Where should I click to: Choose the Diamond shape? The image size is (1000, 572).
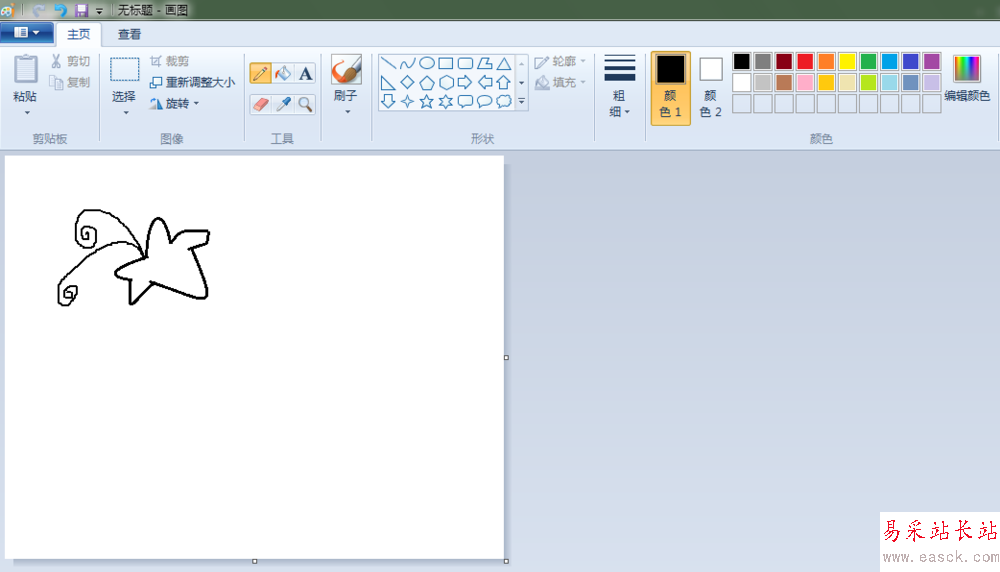(408, 82)
